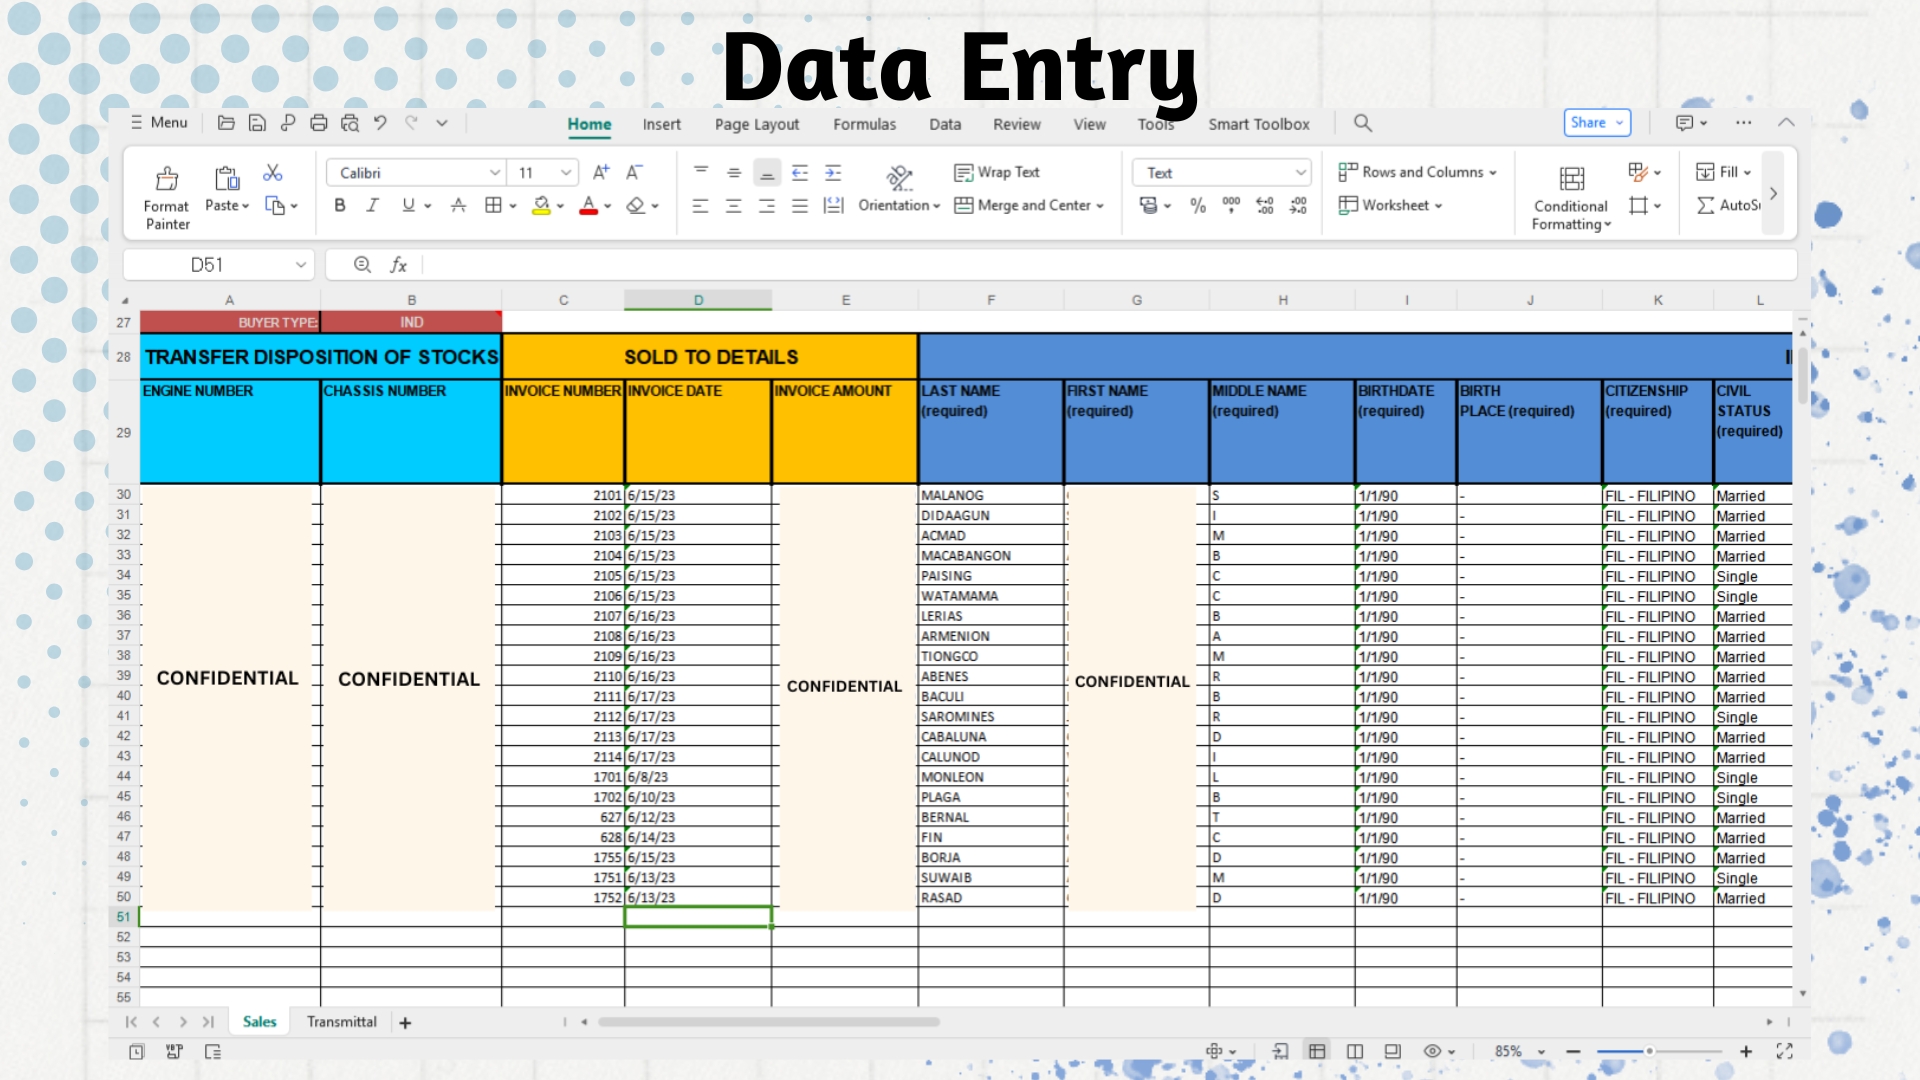Viewport: 1920px width, 1080px height.
Task: Switch to the Formulas ribbon tab
Action: 864,124
